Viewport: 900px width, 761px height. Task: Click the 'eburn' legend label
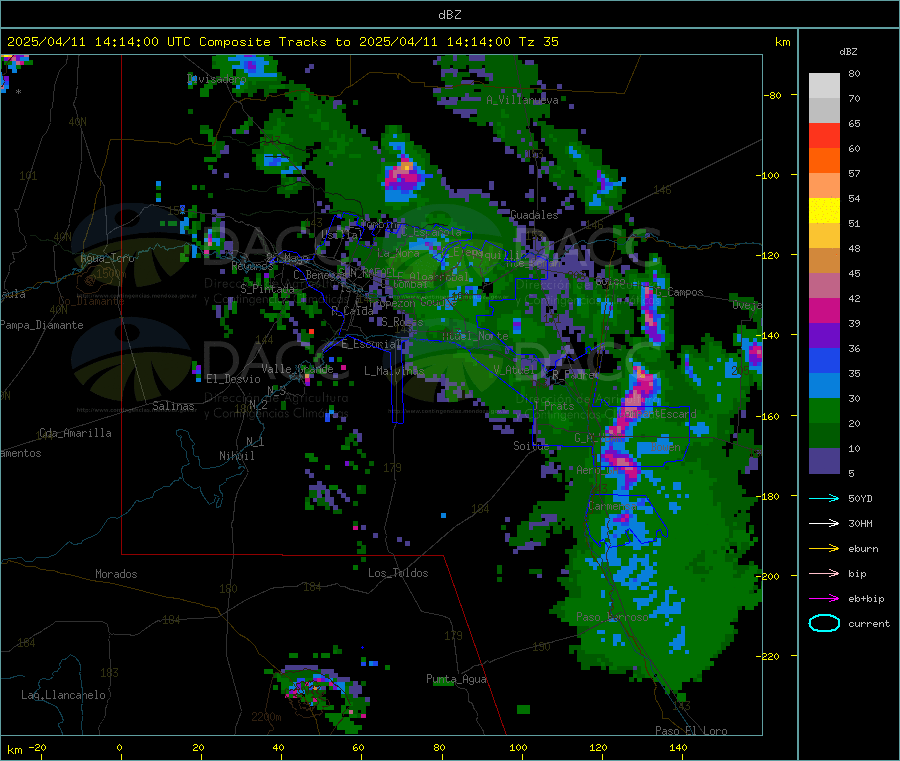[x=863, y=549]
